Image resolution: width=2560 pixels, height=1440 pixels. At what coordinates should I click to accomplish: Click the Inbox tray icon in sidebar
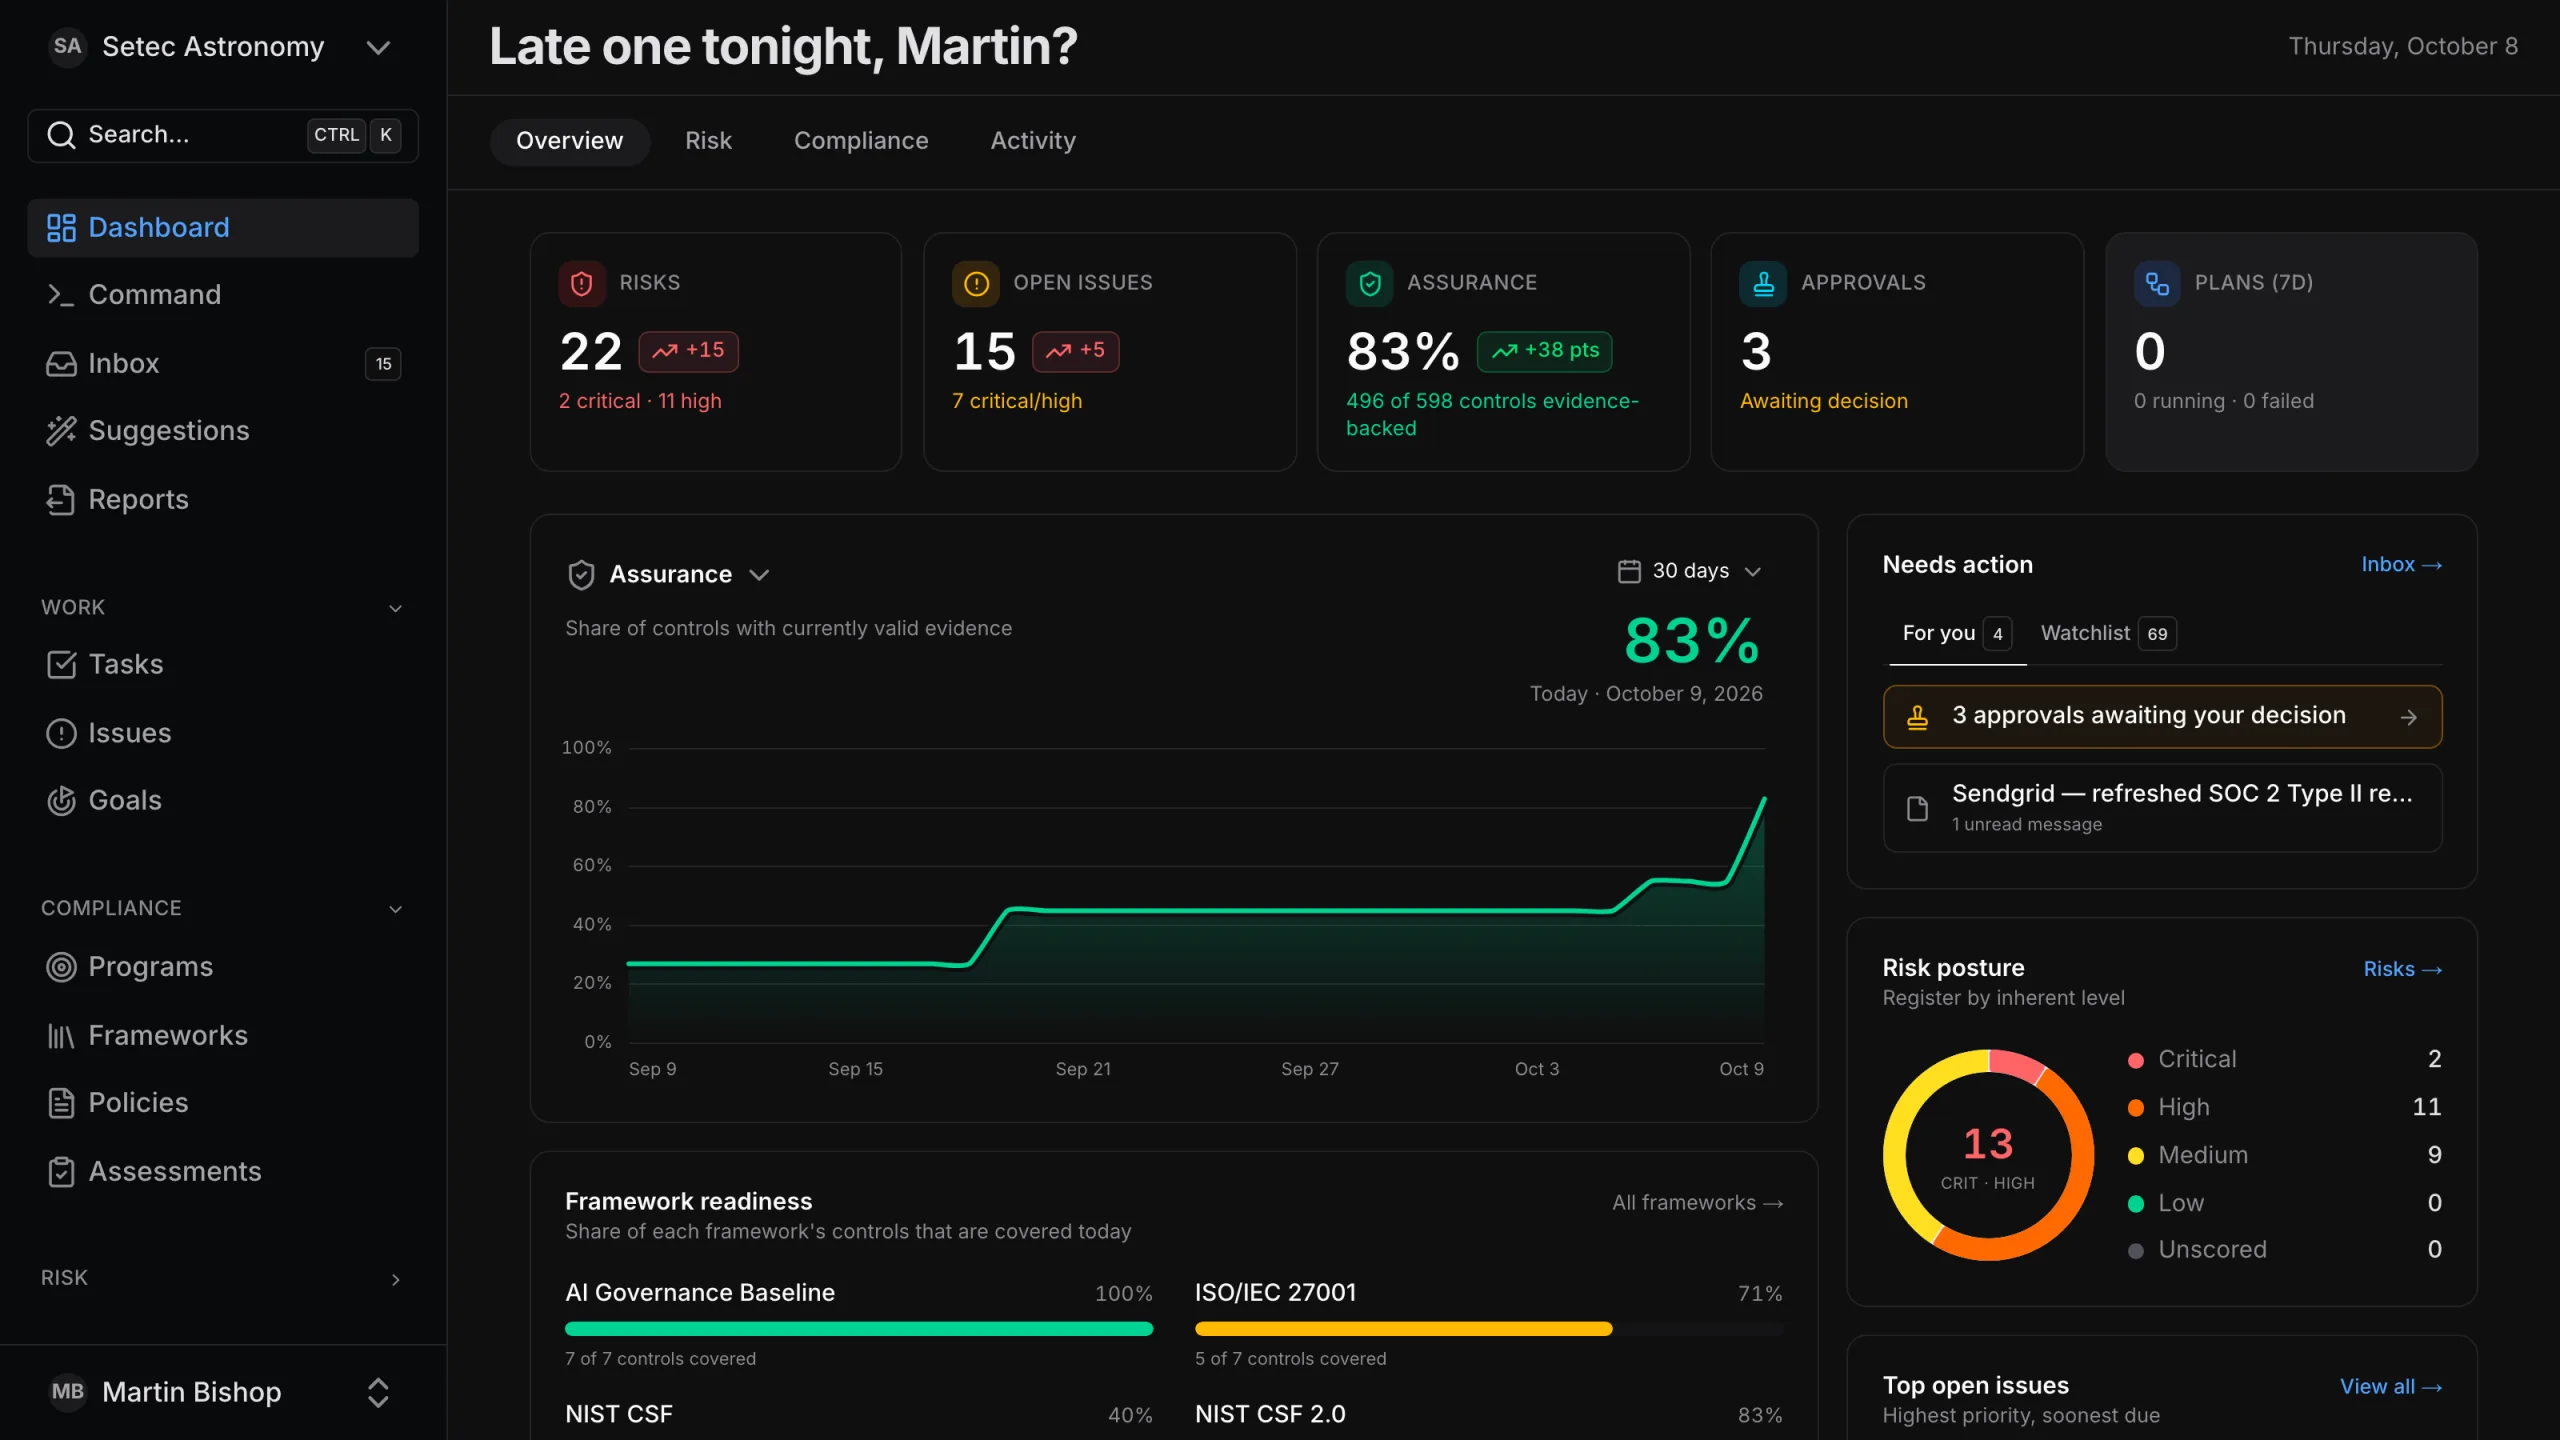61,364
